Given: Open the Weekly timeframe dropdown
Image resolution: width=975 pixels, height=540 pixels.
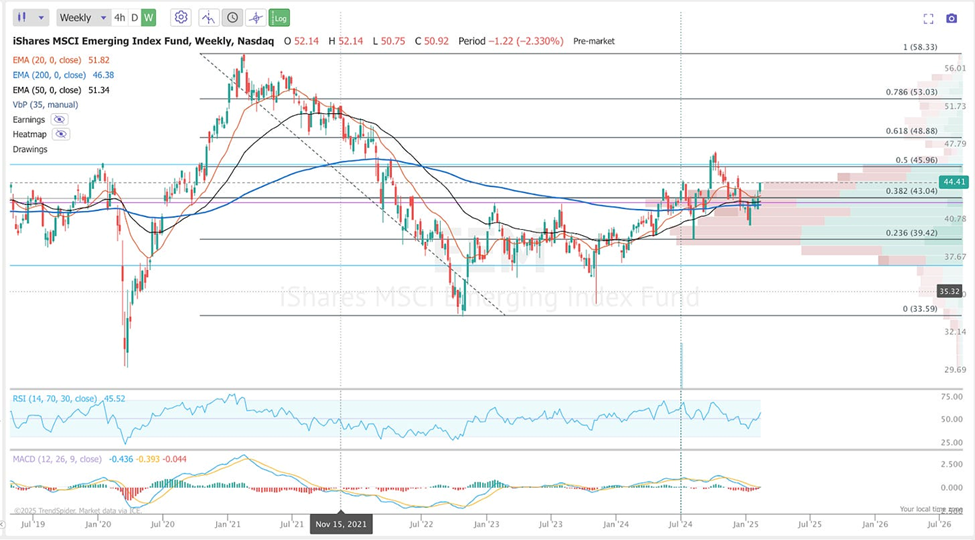Looking at the screenshot, I should click(83, 17).
